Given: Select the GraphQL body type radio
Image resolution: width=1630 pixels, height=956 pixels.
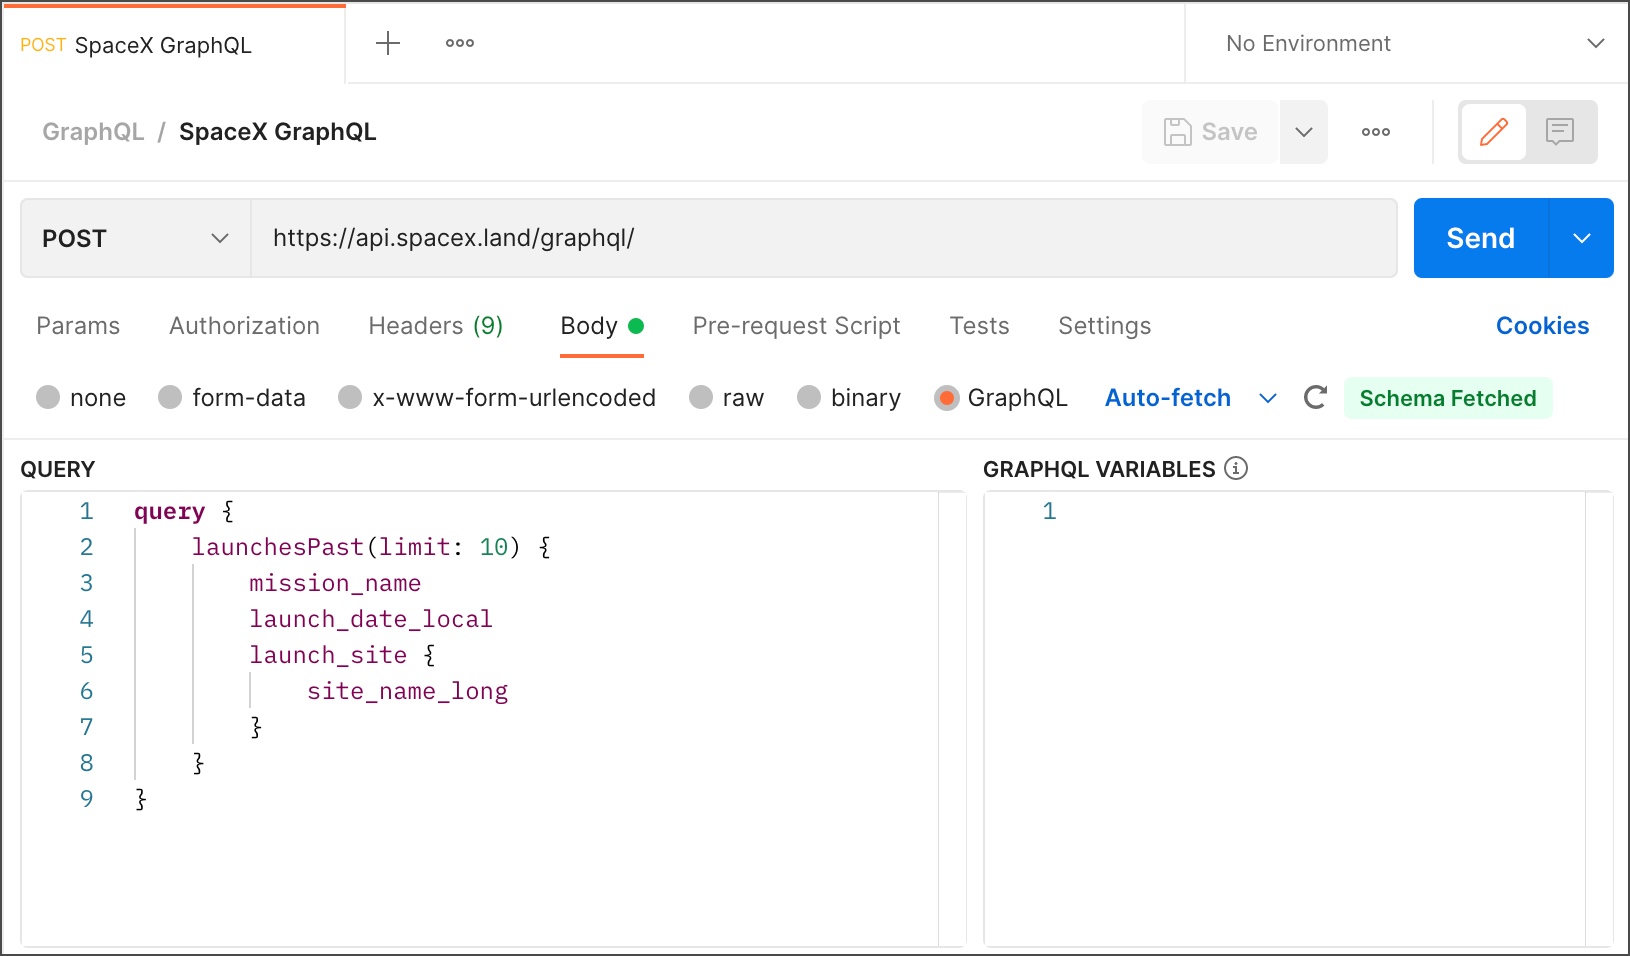Looking at the screenshot, I should tap(947, 397).
